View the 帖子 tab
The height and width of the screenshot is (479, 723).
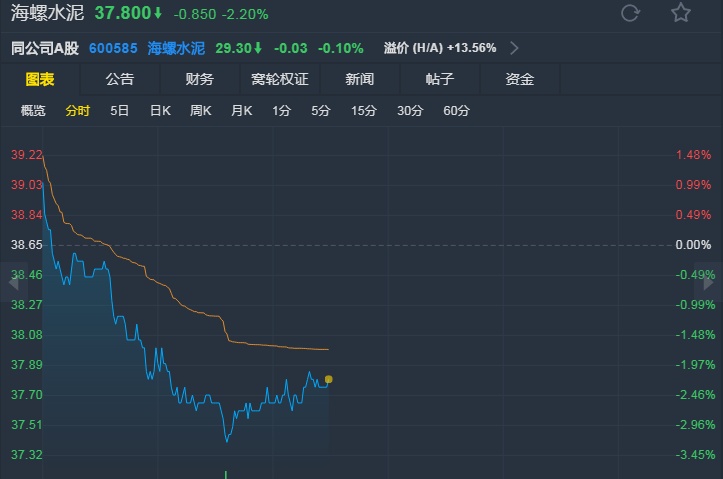click(x=440, y=79)
